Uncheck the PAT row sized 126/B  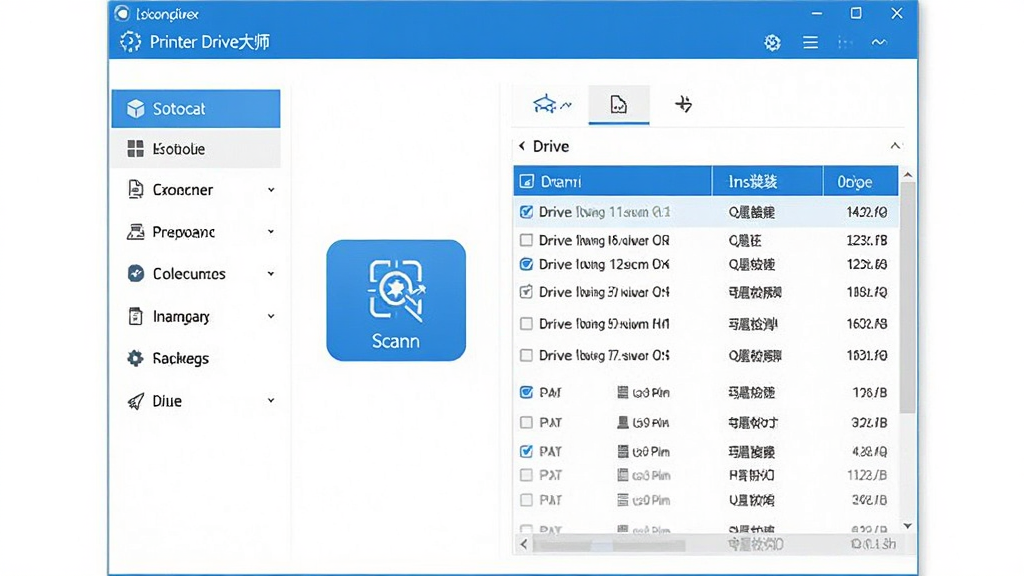[x=526, y=392]
